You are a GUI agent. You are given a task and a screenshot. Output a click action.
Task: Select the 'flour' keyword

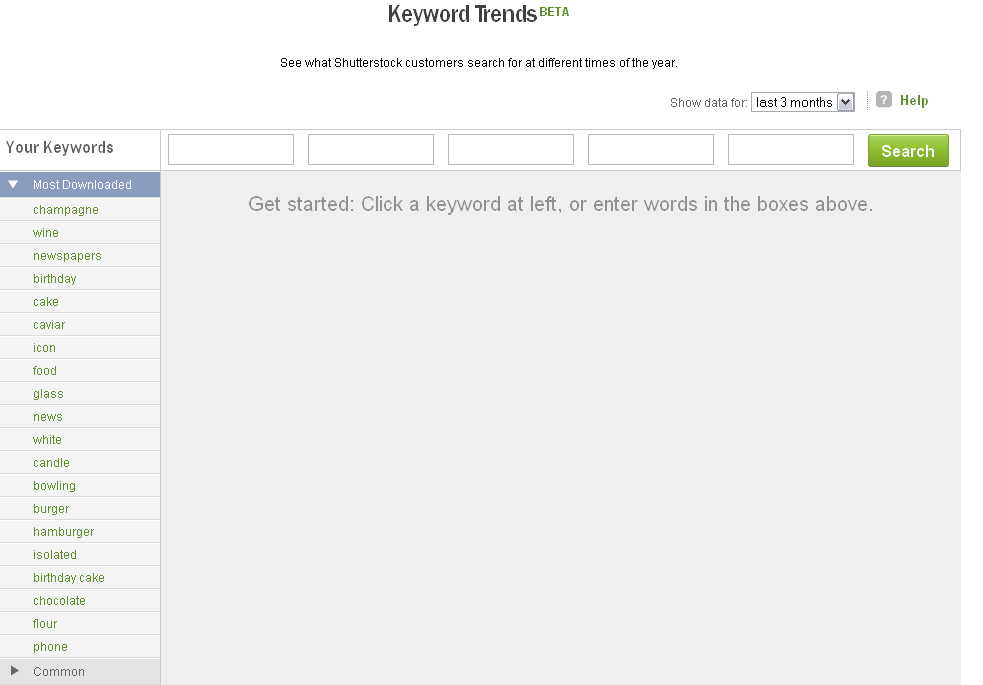click(45, 624)
